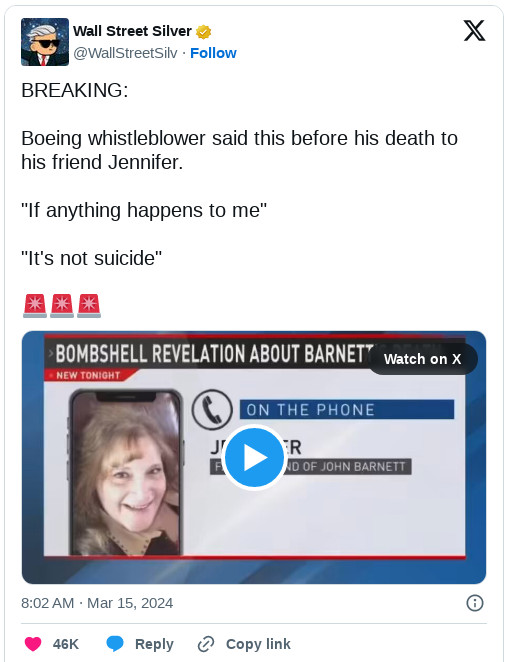Open the X logo in the corner

point(475,31)
